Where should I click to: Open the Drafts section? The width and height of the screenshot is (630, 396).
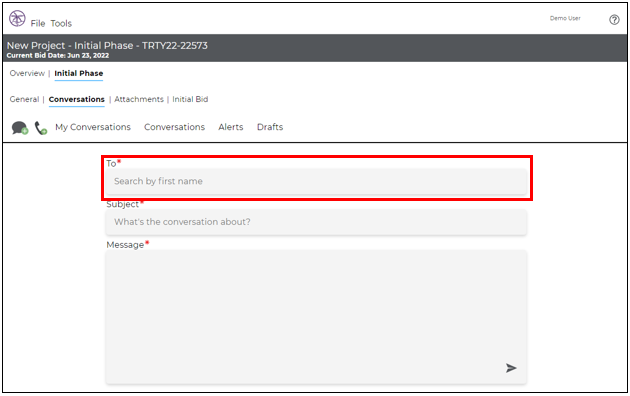coord(270,127)
